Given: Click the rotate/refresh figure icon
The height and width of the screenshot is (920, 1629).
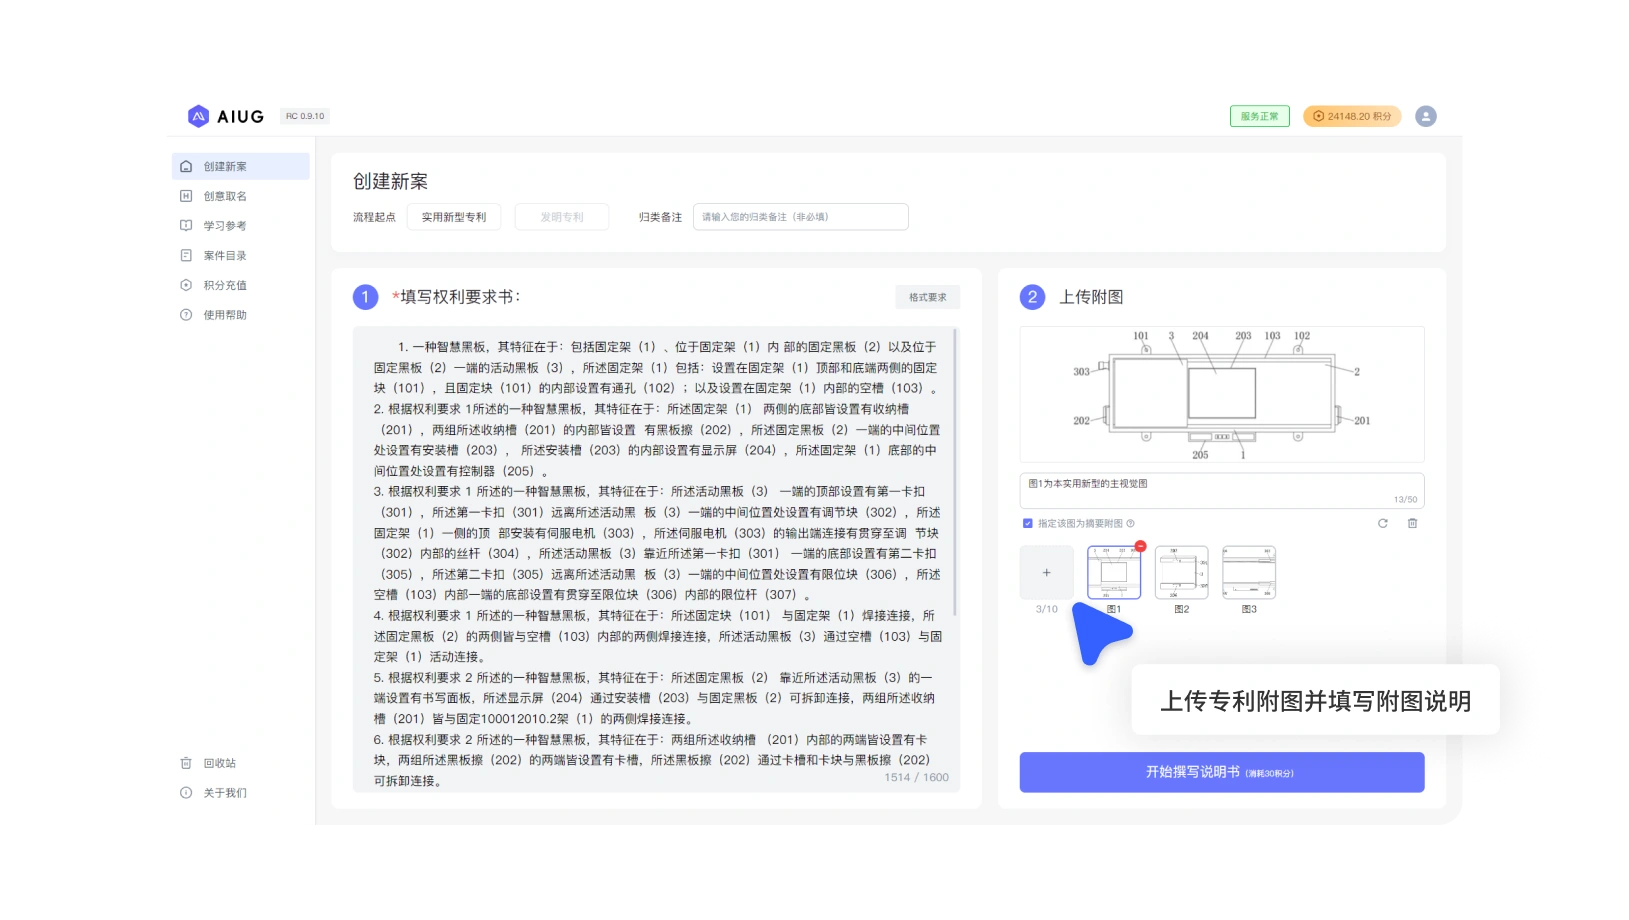Looking at the screenshot, I should [x=1382, y=523].
